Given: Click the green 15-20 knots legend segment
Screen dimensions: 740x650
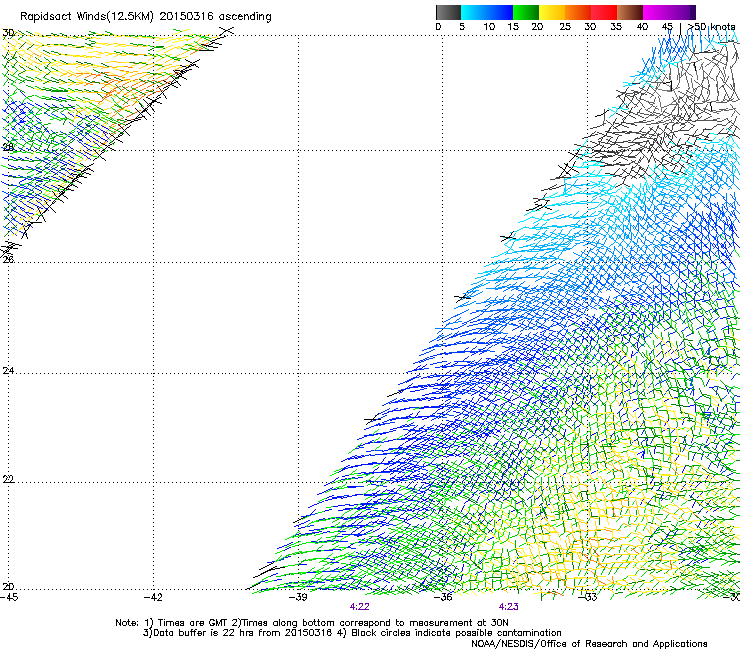Looking at the screenshot, I should click(526, 12).
